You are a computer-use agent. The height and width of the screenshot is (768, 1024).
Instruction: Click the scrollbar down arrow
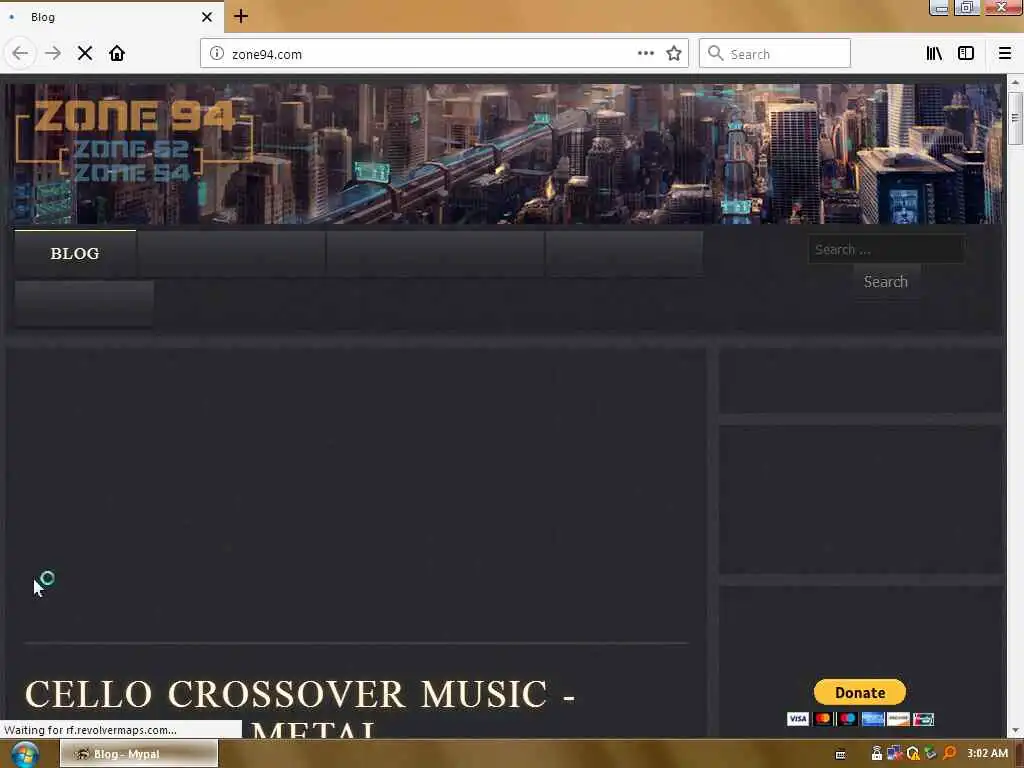tap(1014, 731)
